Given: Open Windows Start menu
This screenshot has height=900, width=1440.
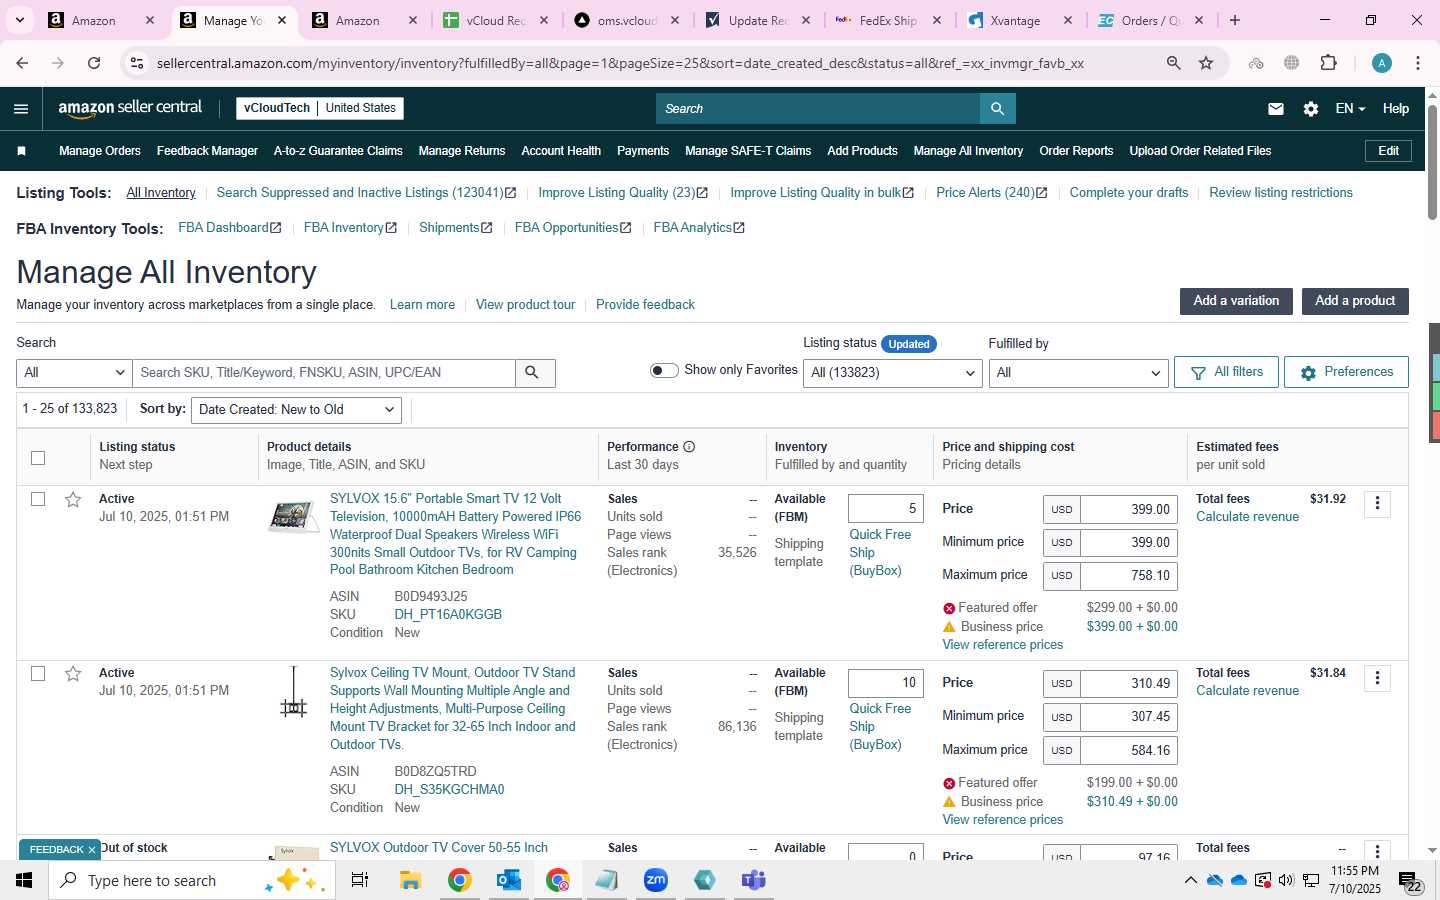Looking at the screenshot, I should tap(24, 880).
